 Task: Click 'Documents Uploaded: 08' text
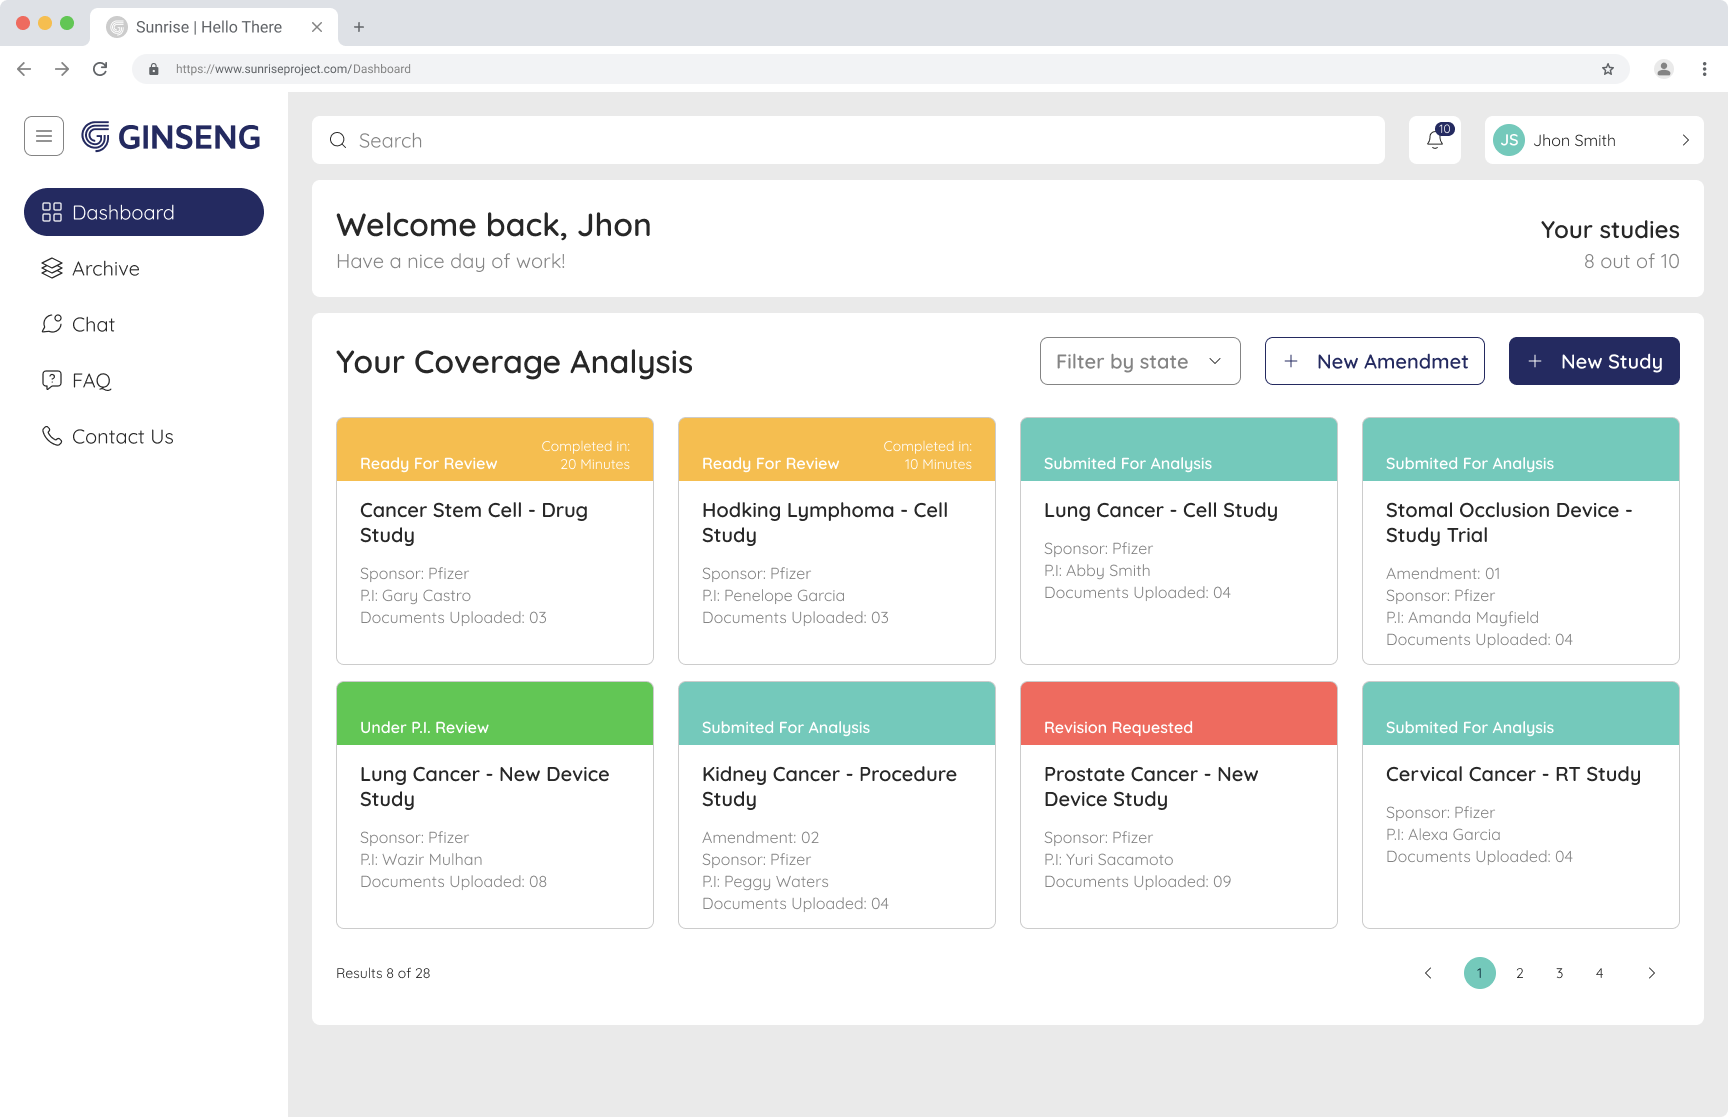(453, 881)
